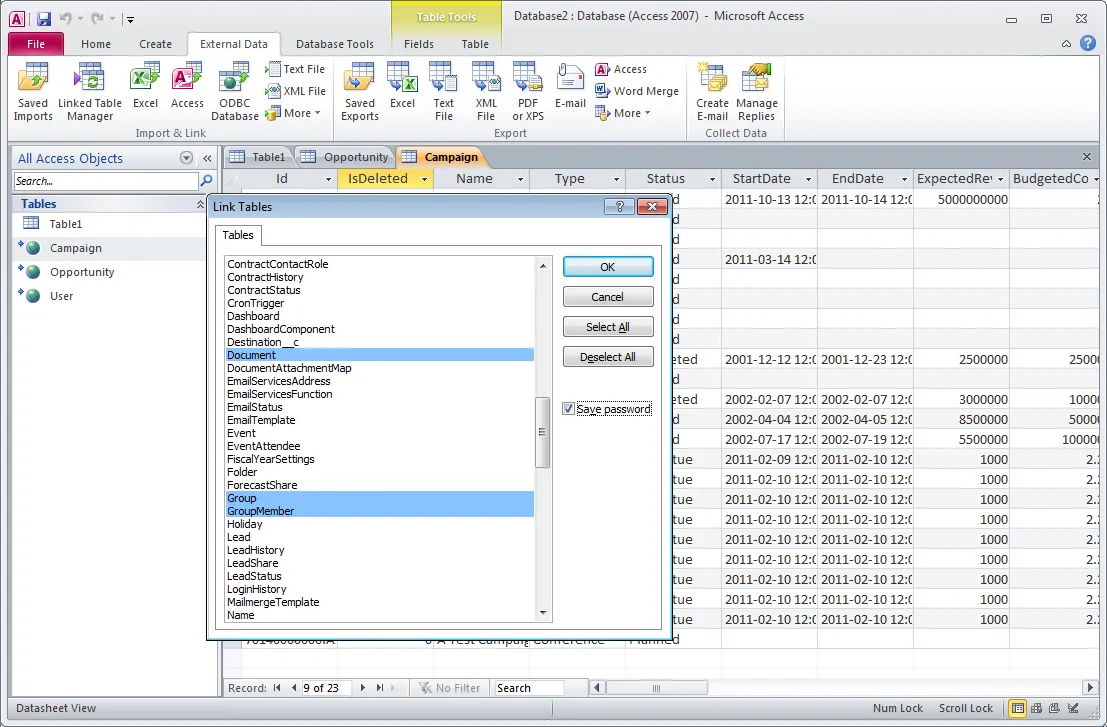This screenshot has height=727, width=1107.
Task: Click the Select All button
Action: [x=608, y=326]
